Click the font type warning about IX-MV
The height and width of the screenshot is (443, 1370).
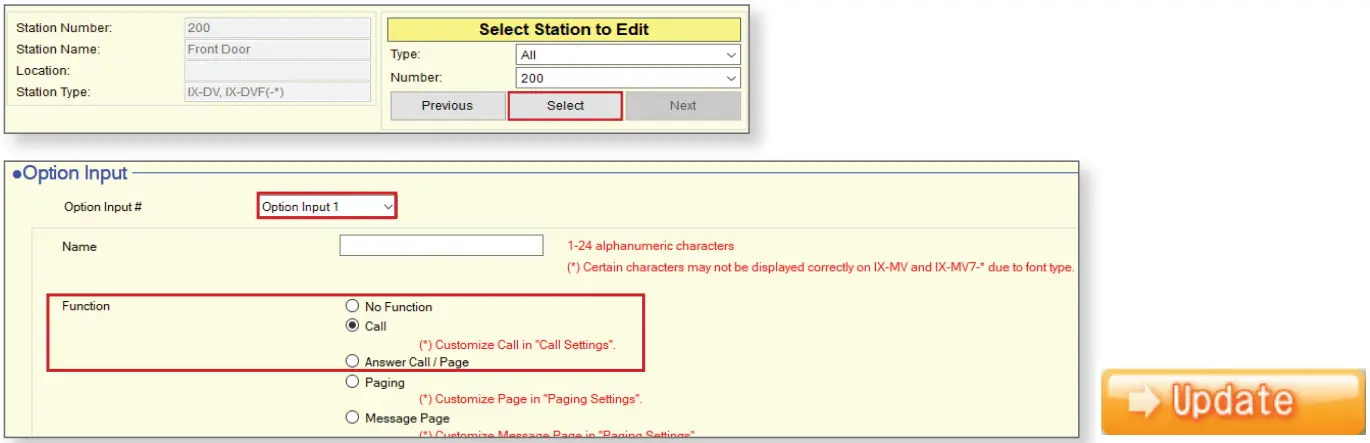pyautogui.click(x=821, y=267)
